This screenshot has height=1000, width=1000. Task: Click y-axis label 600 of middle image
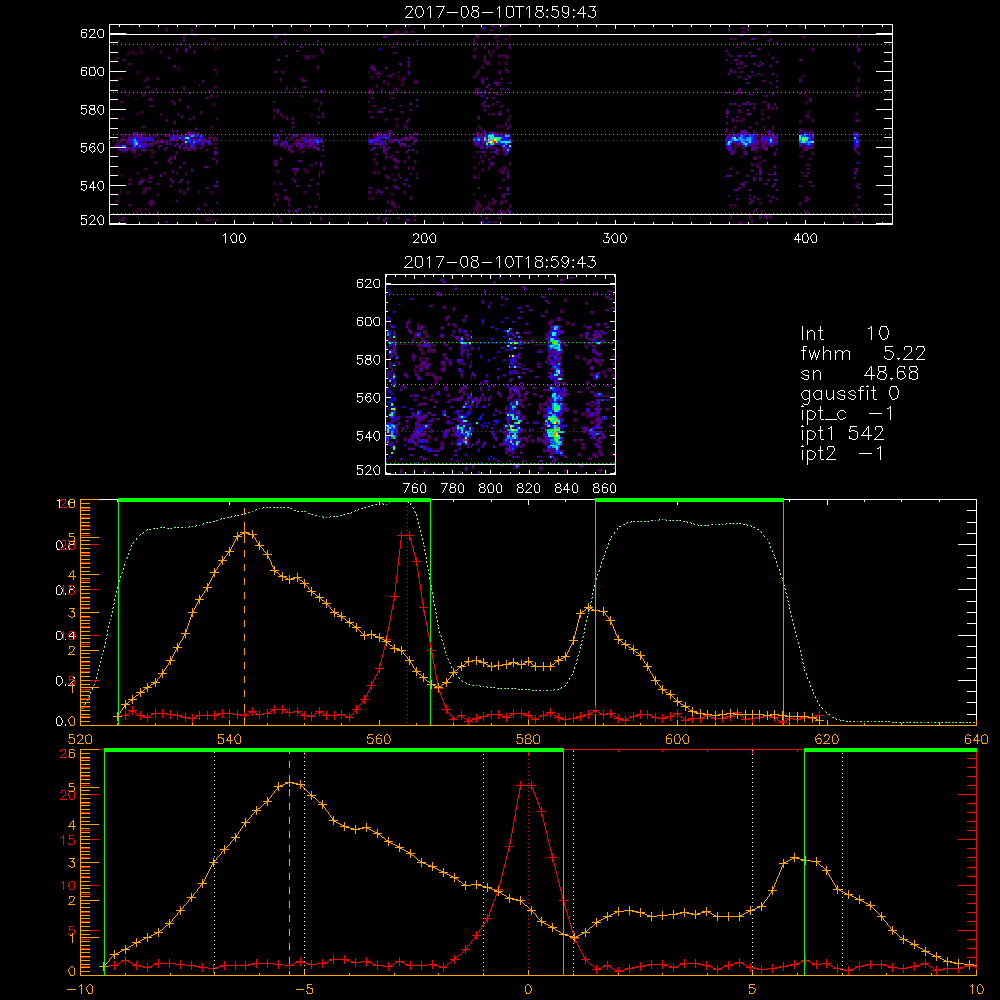click(369, 321)
